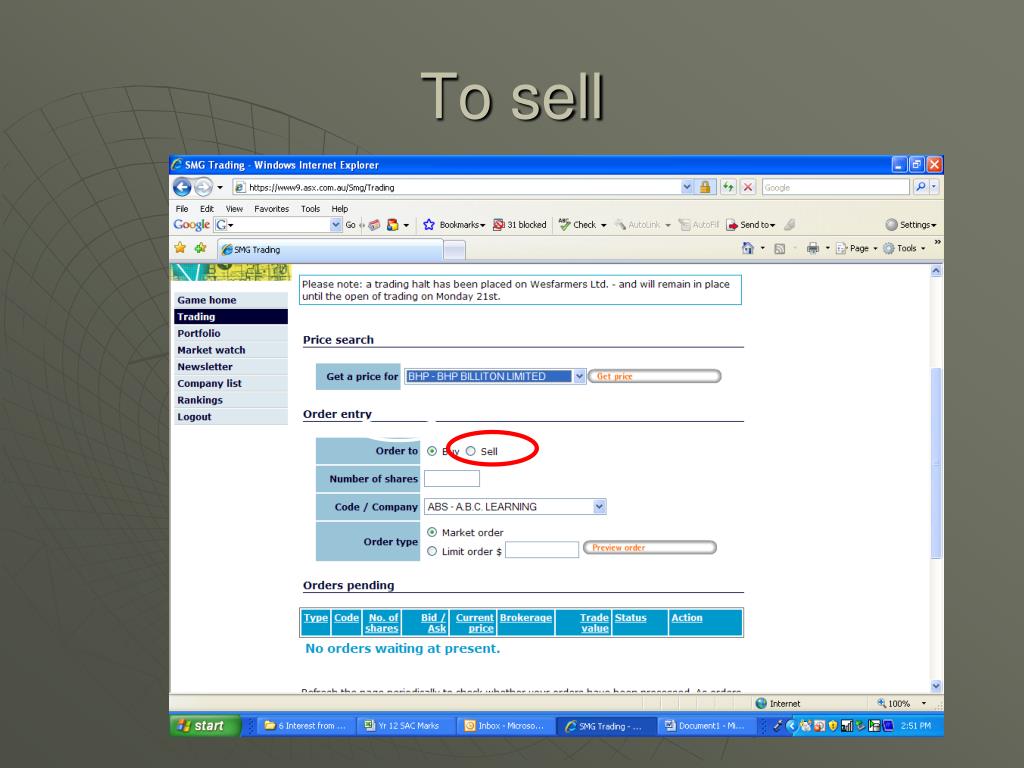Select the Sell radio button

coord(470,451)
